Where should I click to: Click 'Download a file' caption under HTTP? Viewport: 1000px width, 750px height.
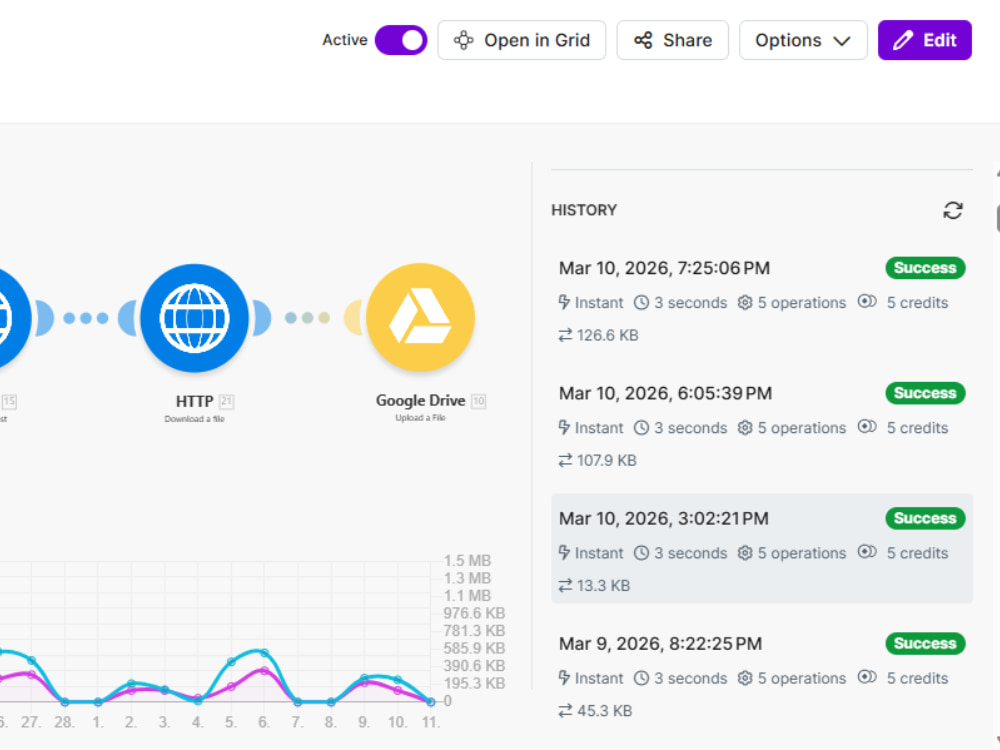195,419
